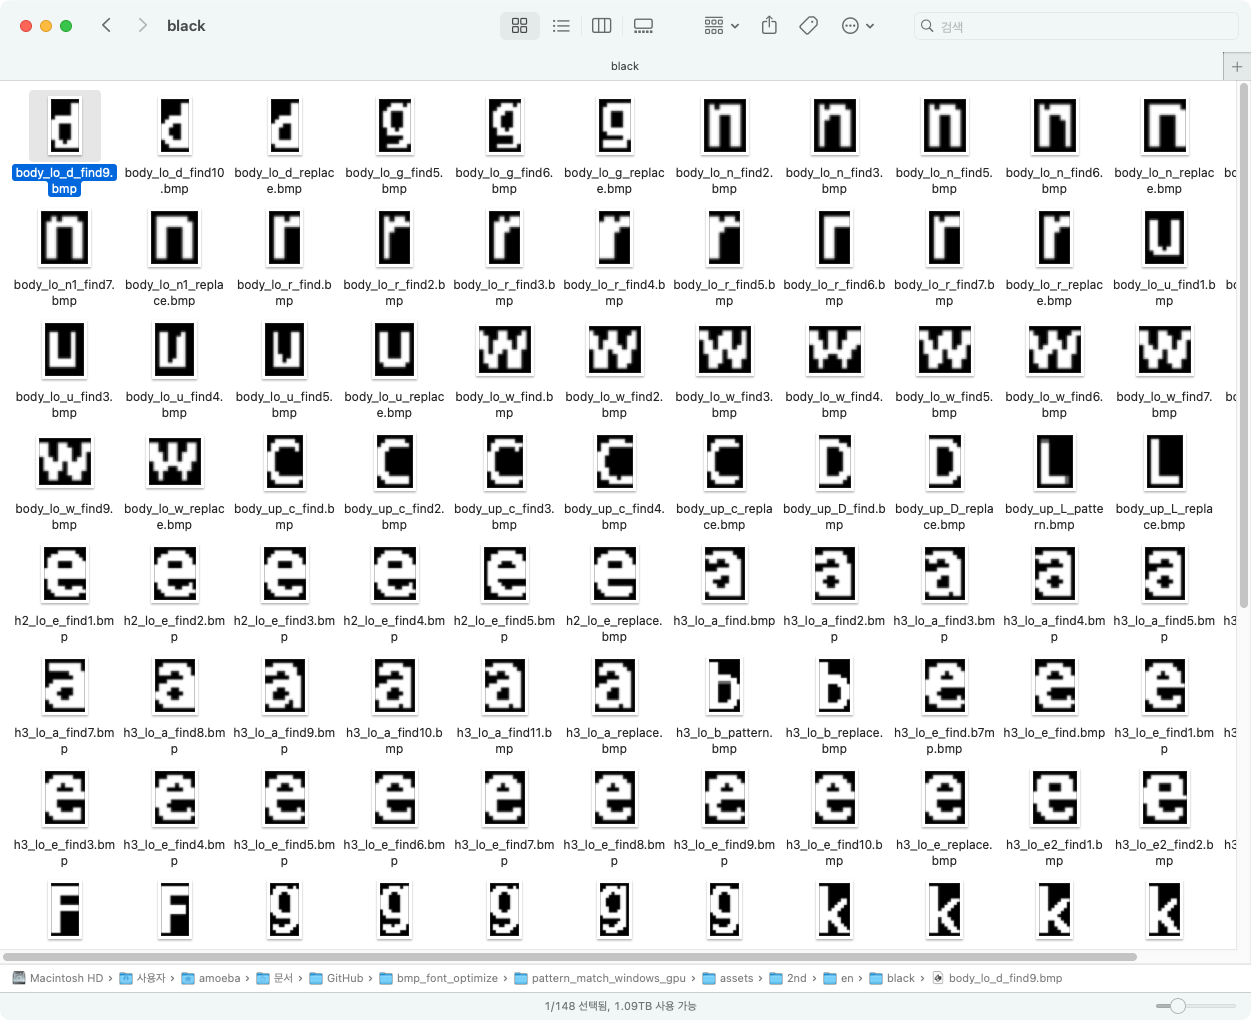Image resolution: width=1251 pixels, height=1020 pixels.
Task: Share the selected BMP file
Action: 768,26
